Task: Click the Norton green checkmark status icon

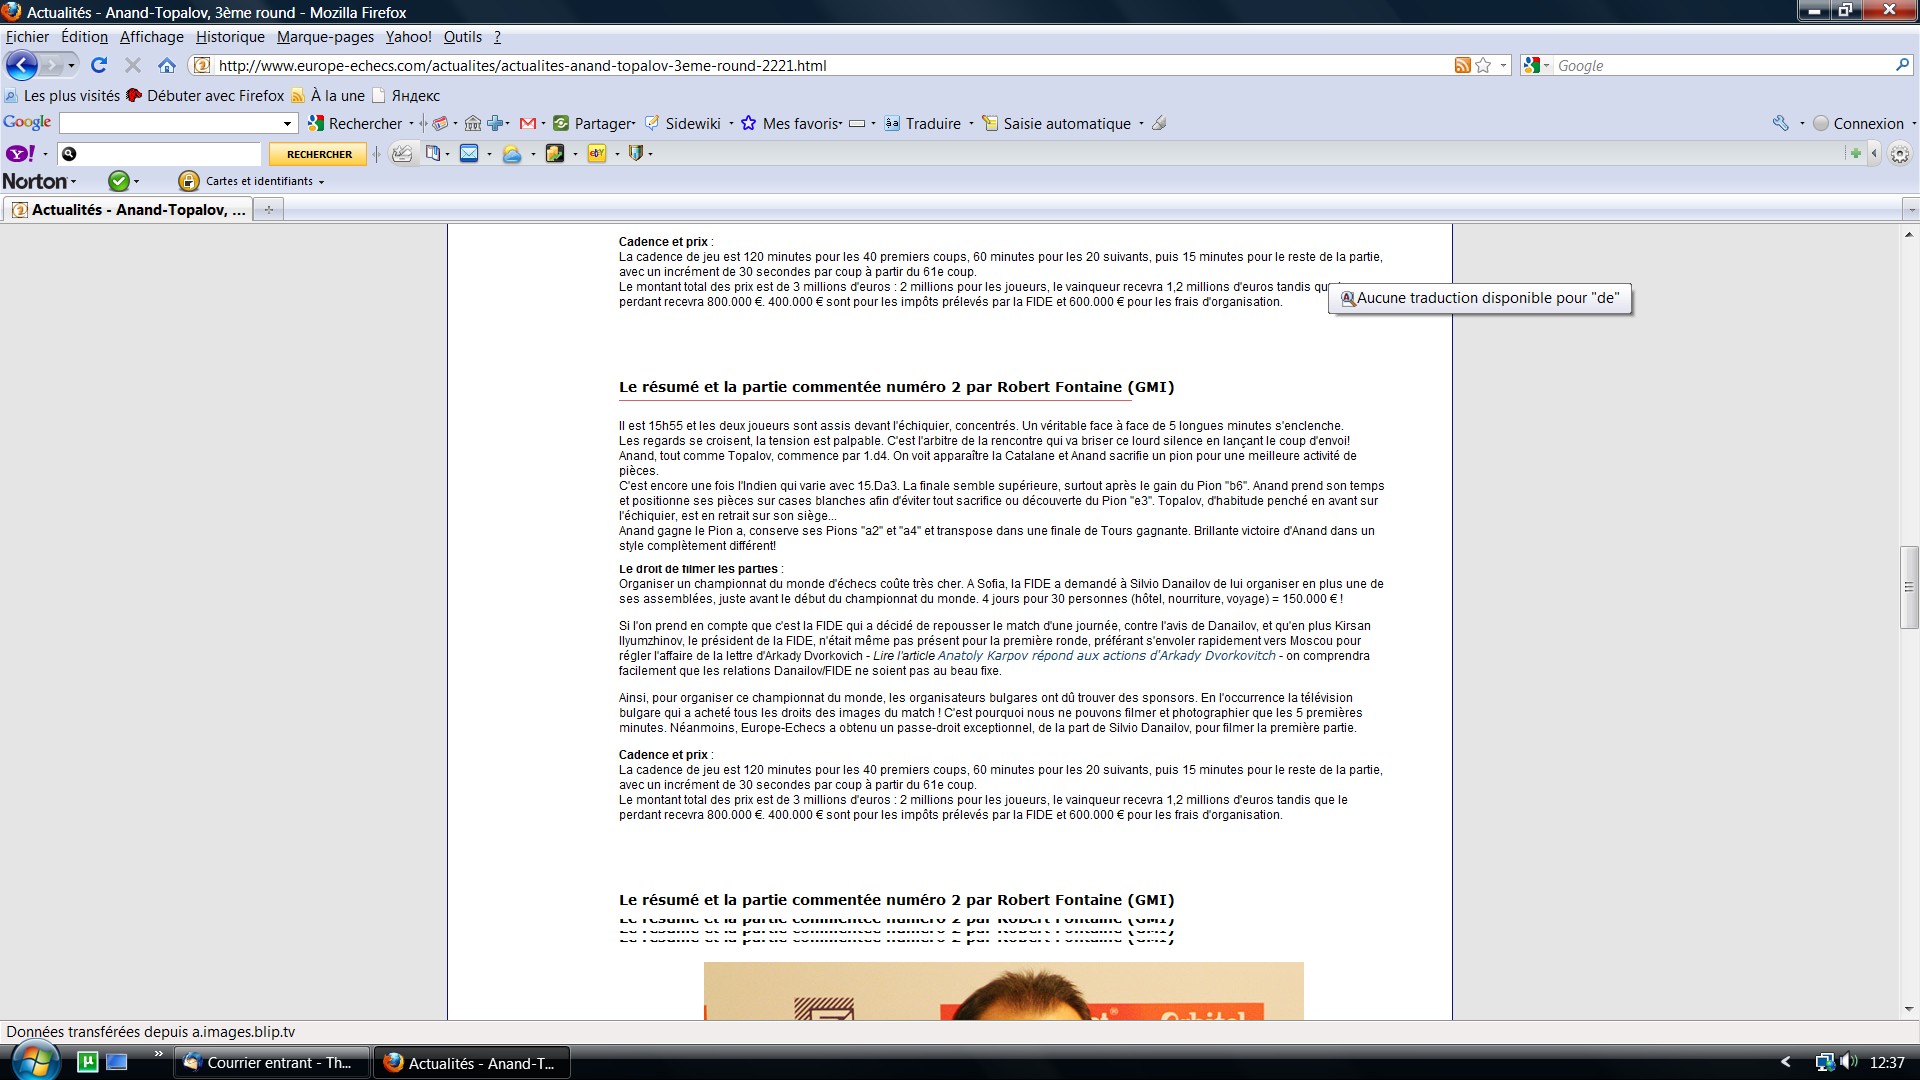Action: click(x=118, y=181)
